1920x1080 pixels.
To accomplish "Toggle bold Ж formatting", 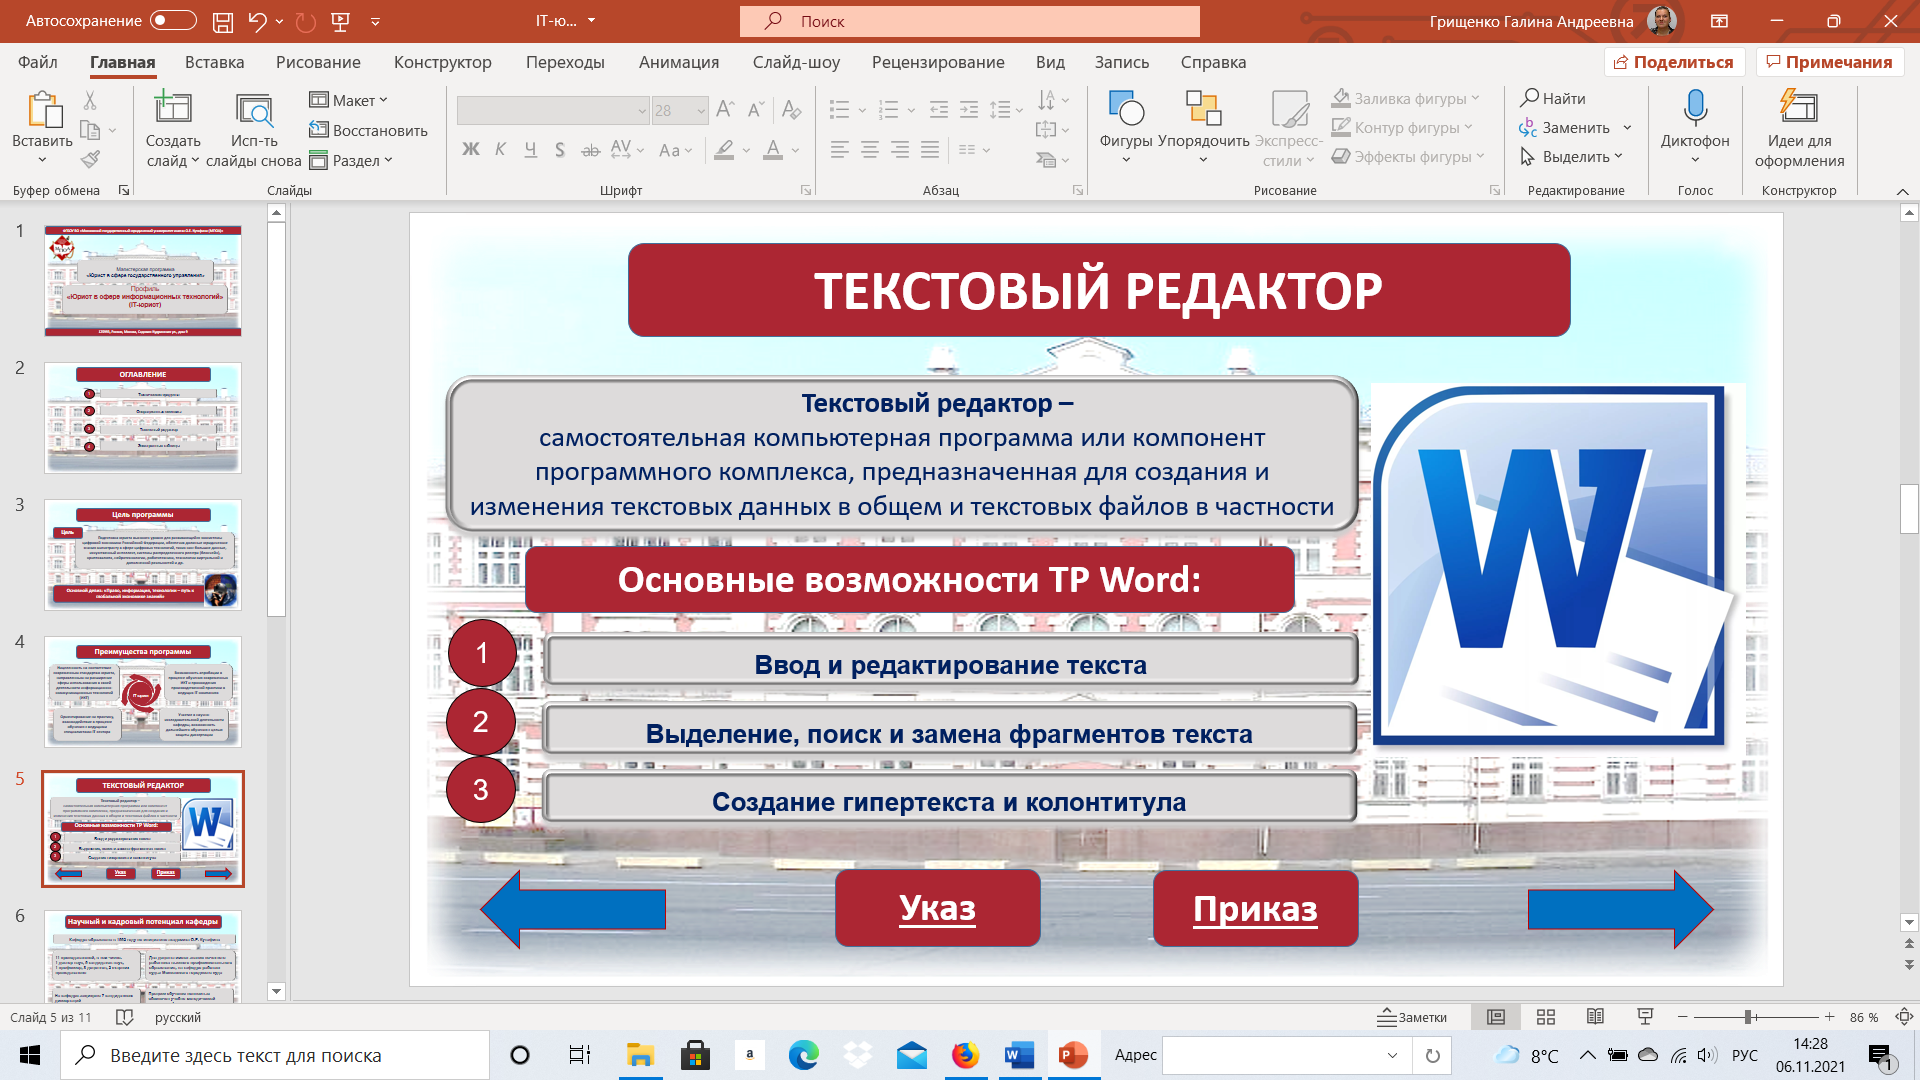I will point(471,150).
